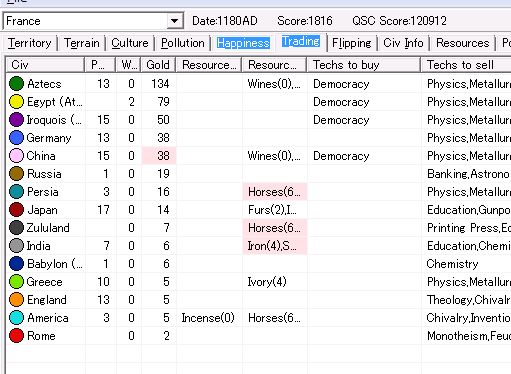Sort by the Gold column header
511x374 pixels.
pyautogui.click(x=158, y=65)
